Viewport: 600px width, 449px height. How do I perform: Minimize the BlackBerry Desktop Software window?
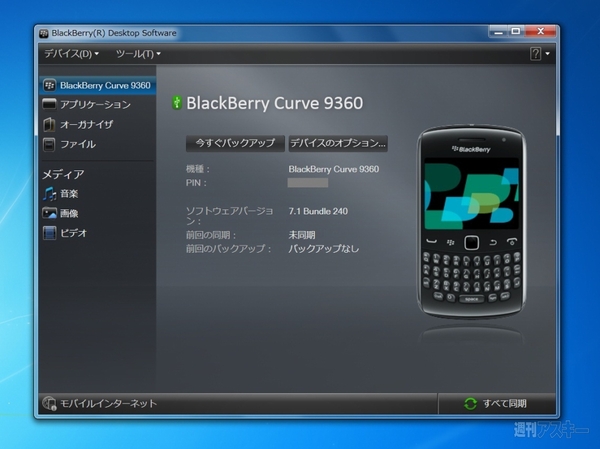click(x=498, y=32)
